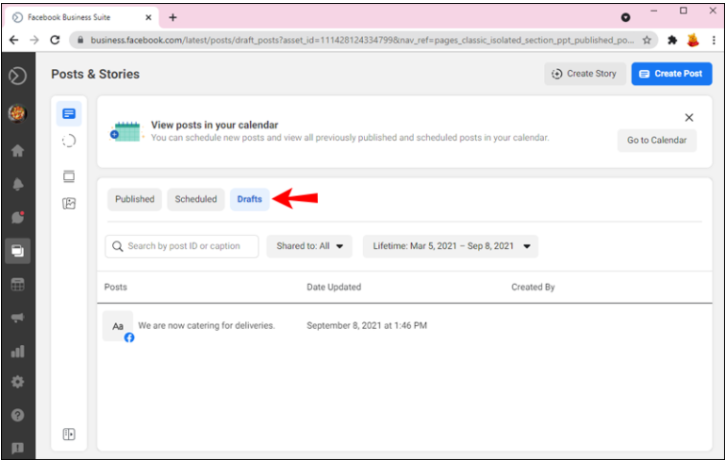Toggle the collapse panel icon at bottom
Screen dimensions: 728x461
point(69,434)
